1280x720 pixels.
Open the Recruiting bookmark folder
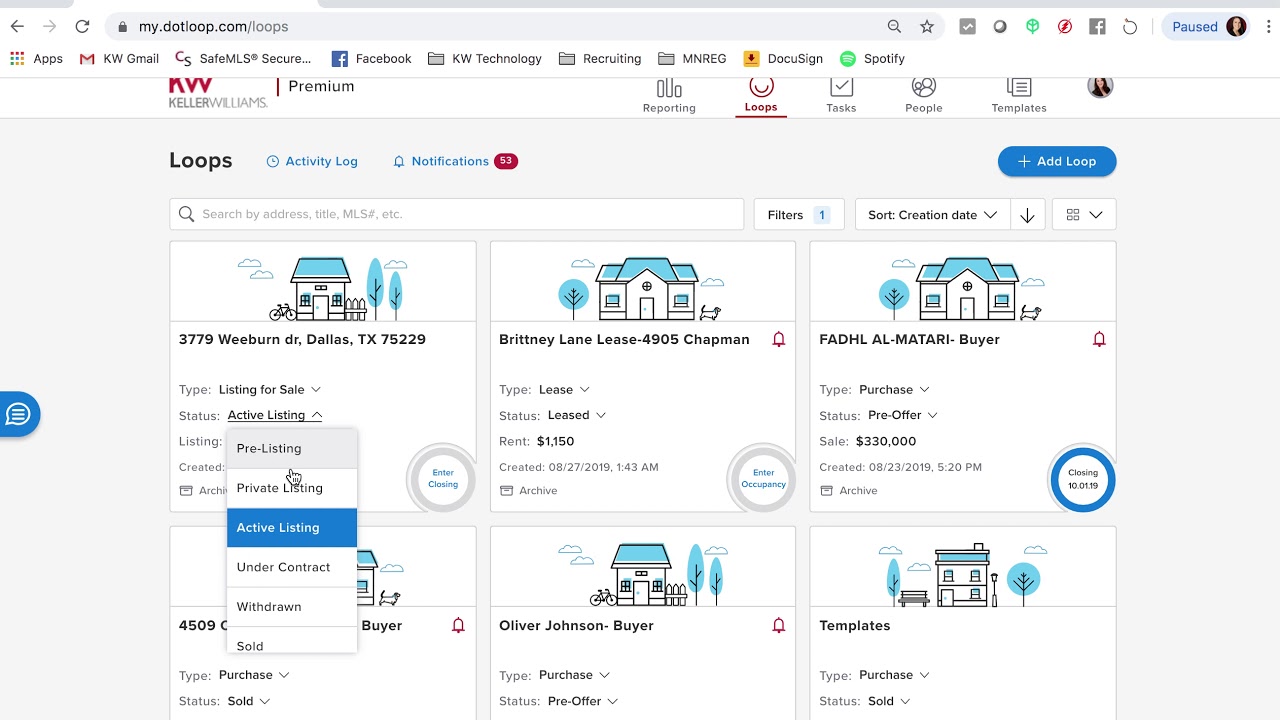click(600, 59)
